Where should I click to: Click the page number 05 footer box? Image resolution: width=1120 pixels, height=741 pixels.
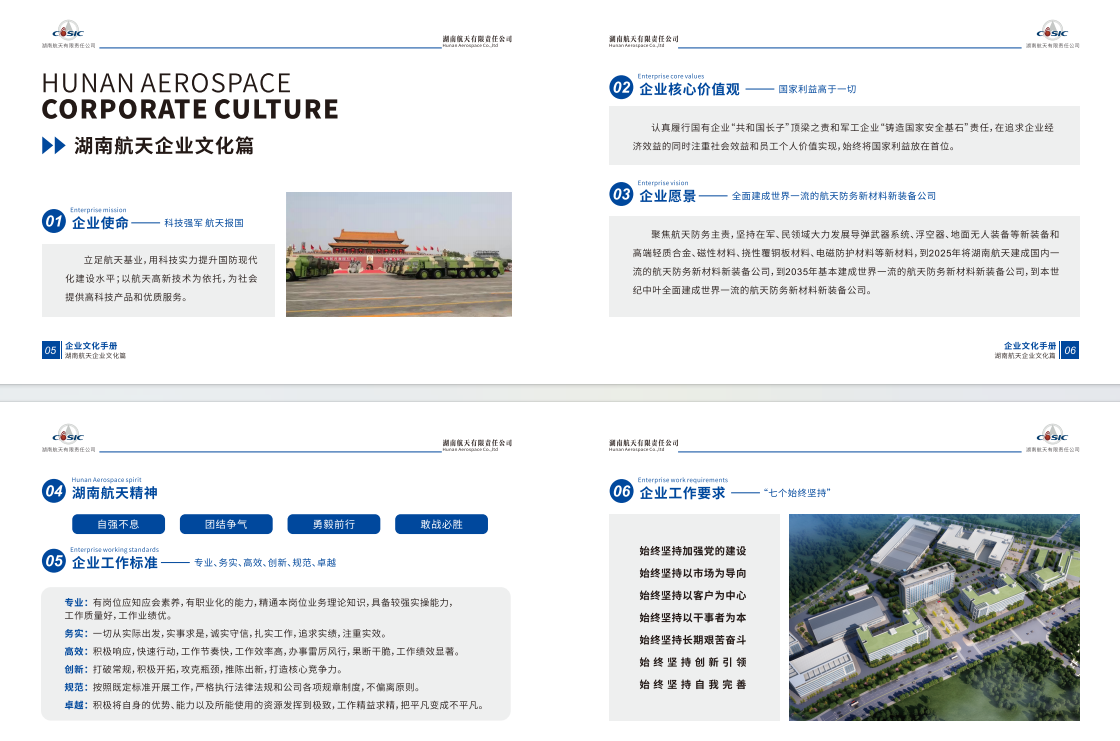click(51, 350)
